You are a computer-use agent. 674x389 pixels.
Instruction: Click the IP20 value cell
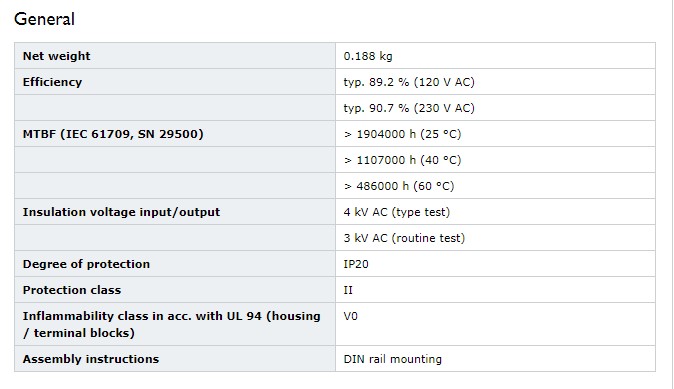[x=495, y=264]
